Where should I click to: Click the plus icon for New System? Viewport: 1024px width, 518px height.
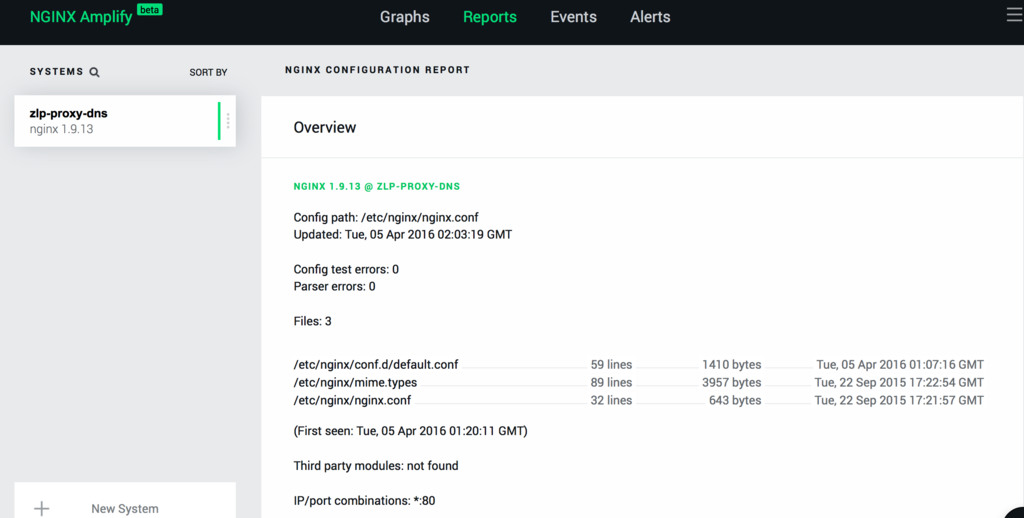[x=42, y=508]
